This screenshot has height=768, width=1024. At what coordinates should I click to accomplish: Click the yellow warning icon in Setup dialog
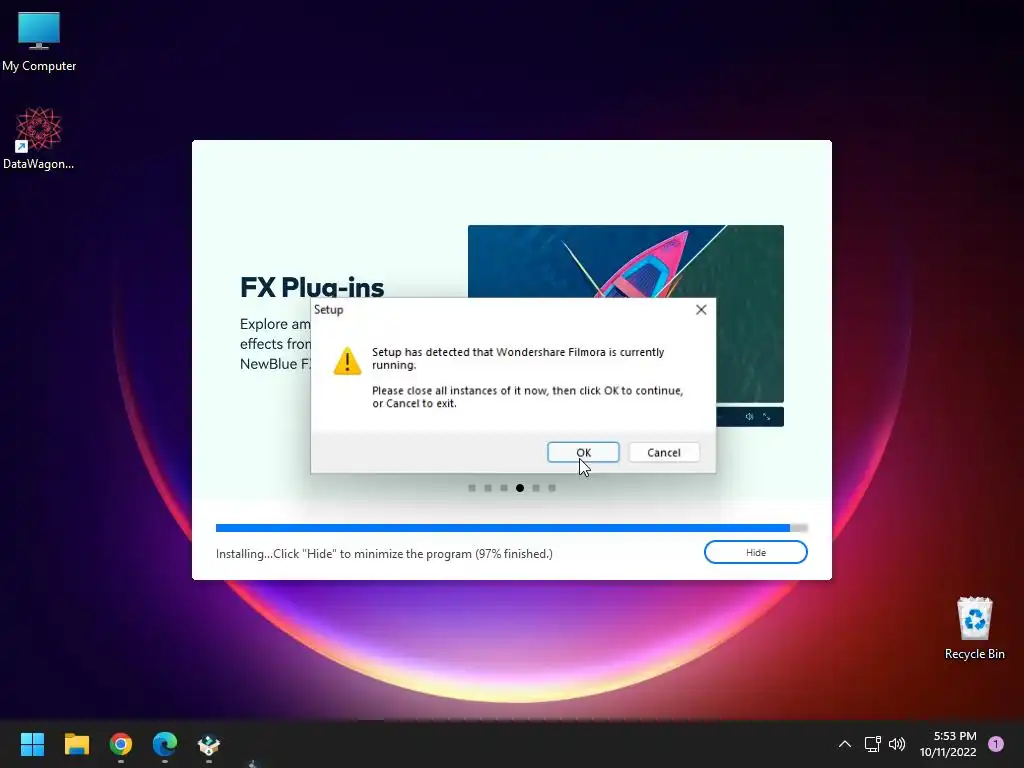(x=347, y=360)
